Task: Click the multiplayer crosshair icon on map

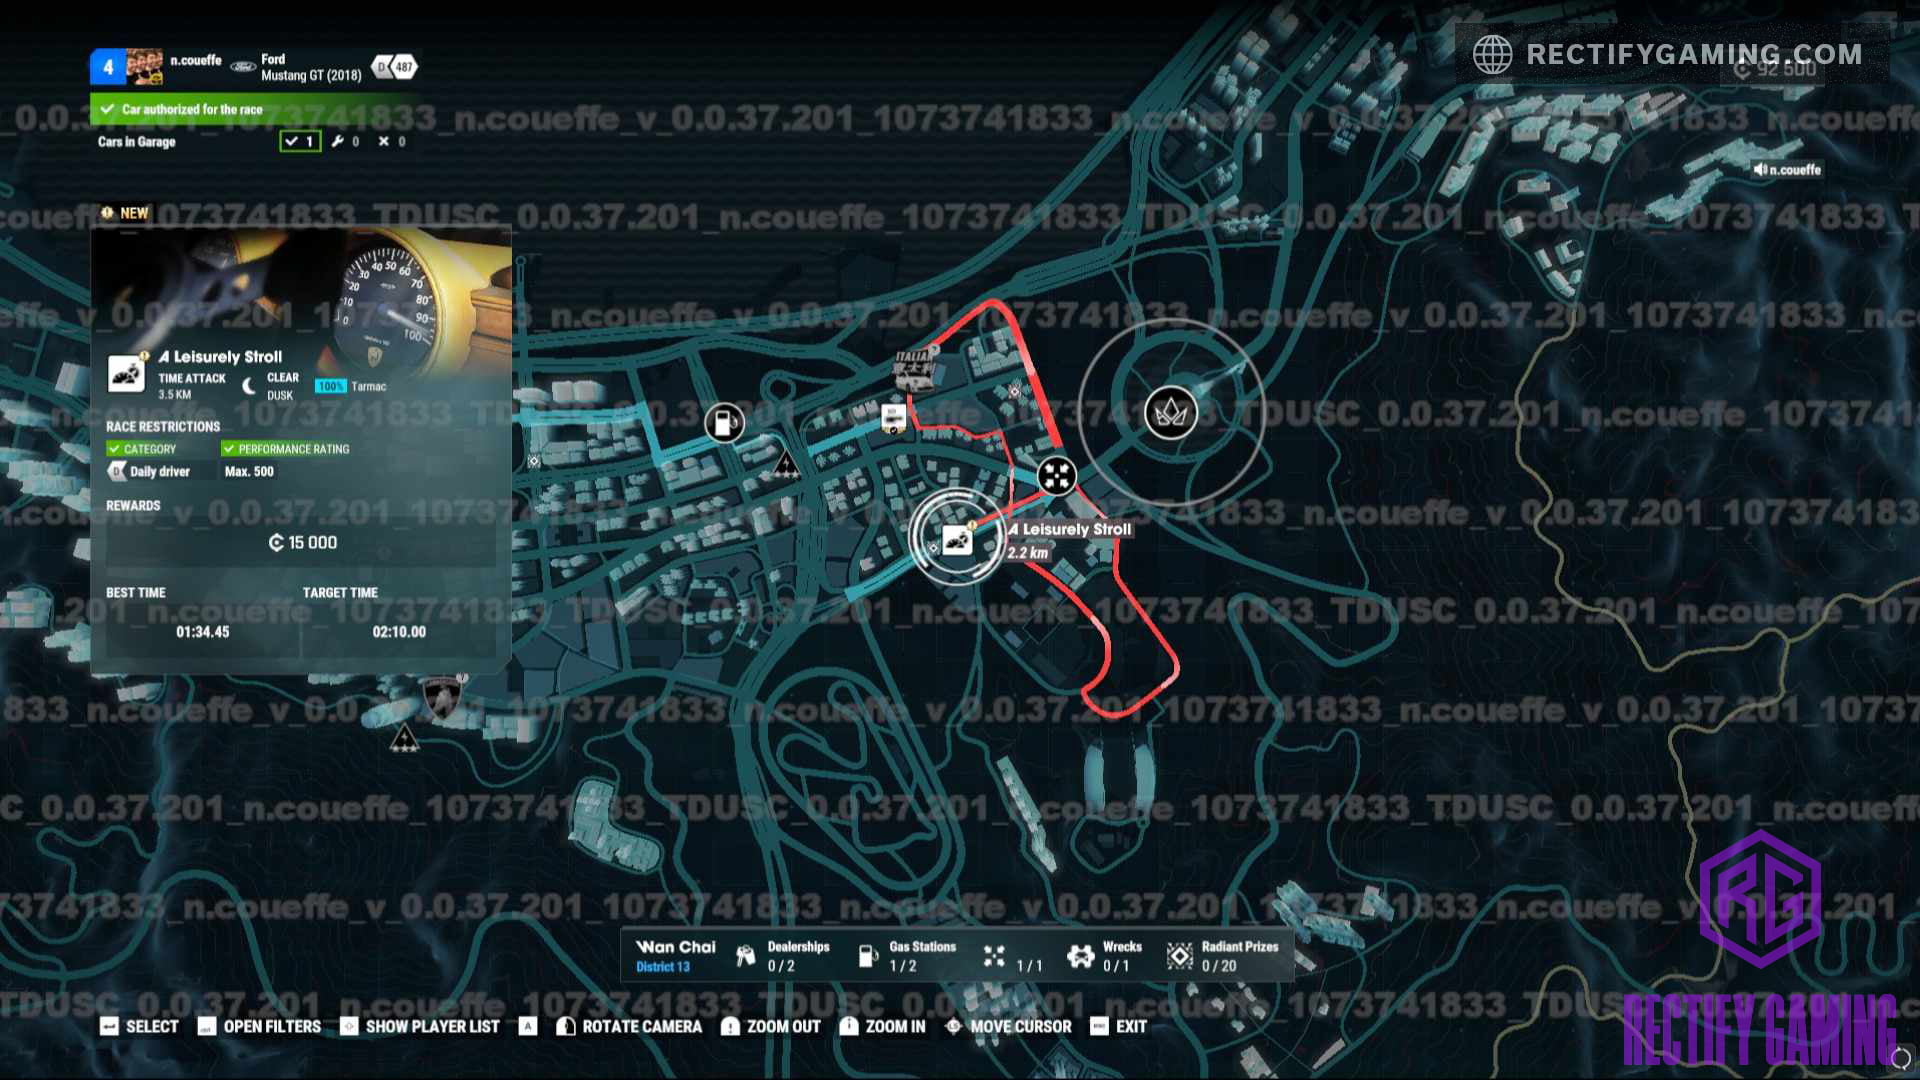Action: (x=1055, y=475)
